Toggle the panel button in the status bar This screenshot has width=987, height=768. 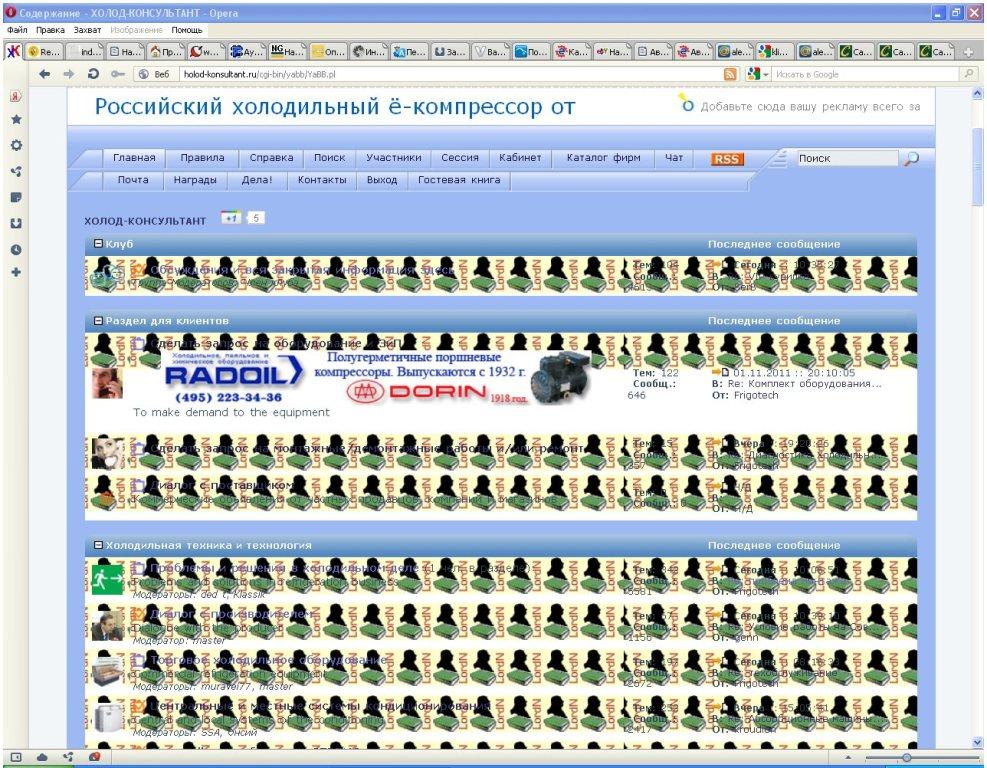click(16, 757)
